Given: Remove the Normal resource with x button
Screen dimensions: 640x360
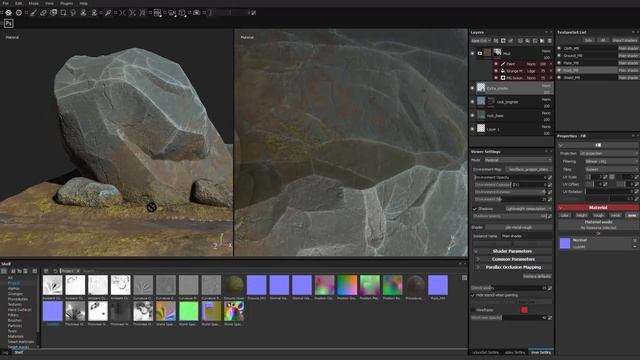Looking at the screenshot, I should point(635,240).
